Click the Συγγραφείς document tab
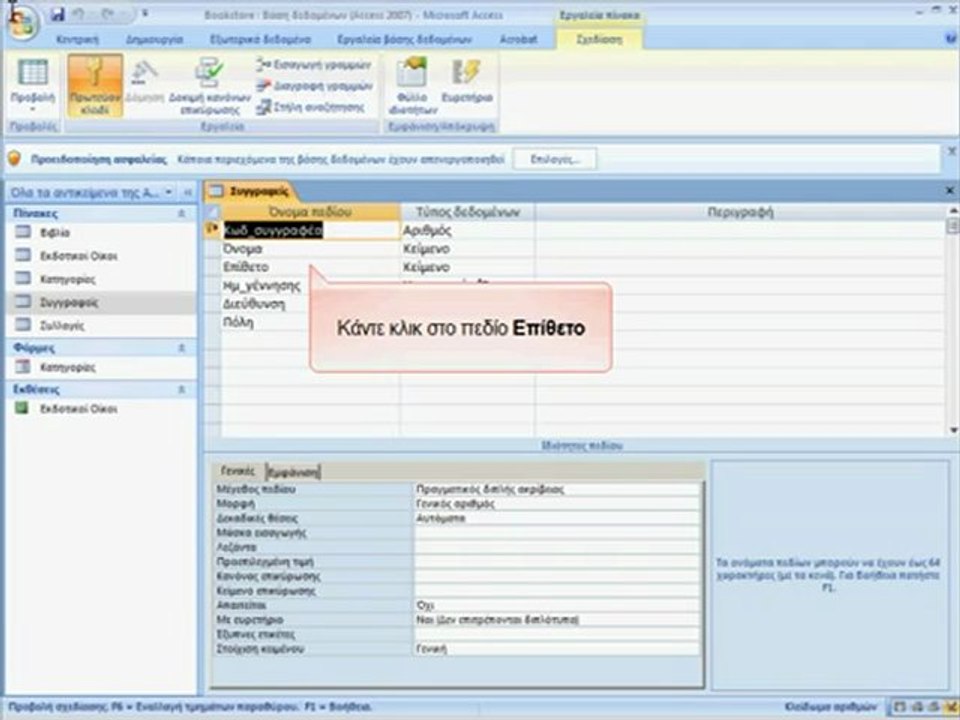Screen dimensions: 960x720 (x=250, y=192)
